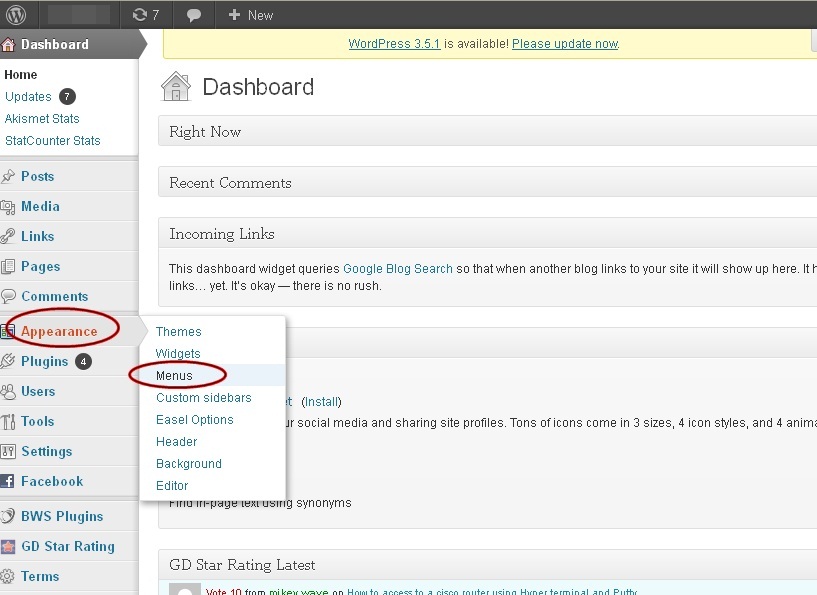Click the Media icon in sidebar
Image resolution: width=817 pixels, height=595 pixels.
8,207
